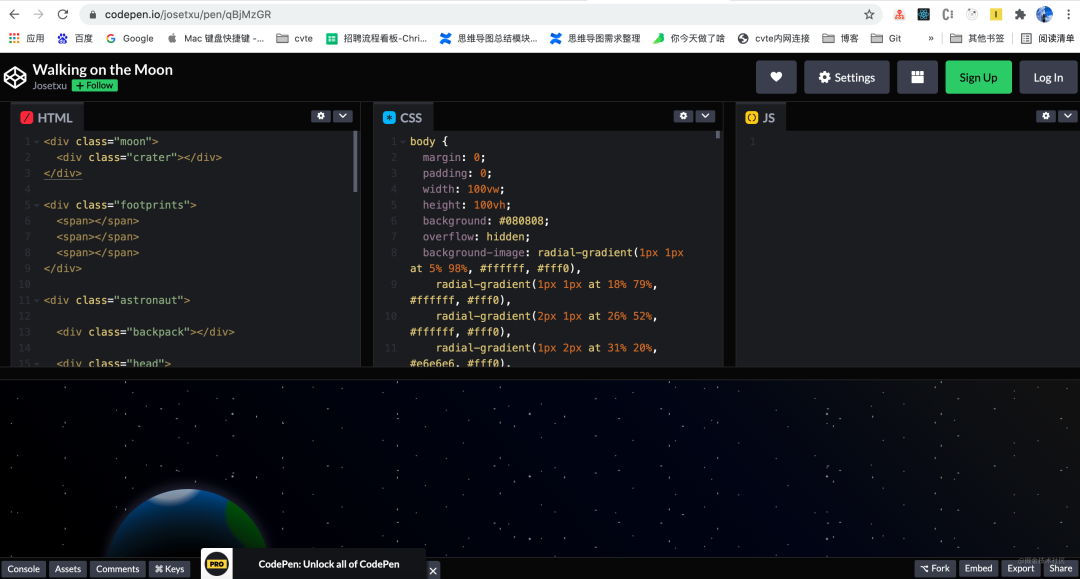Open the 你今天做了啥 bookmark
This screenshot has height=579, width=1080.
coord(689,39)
